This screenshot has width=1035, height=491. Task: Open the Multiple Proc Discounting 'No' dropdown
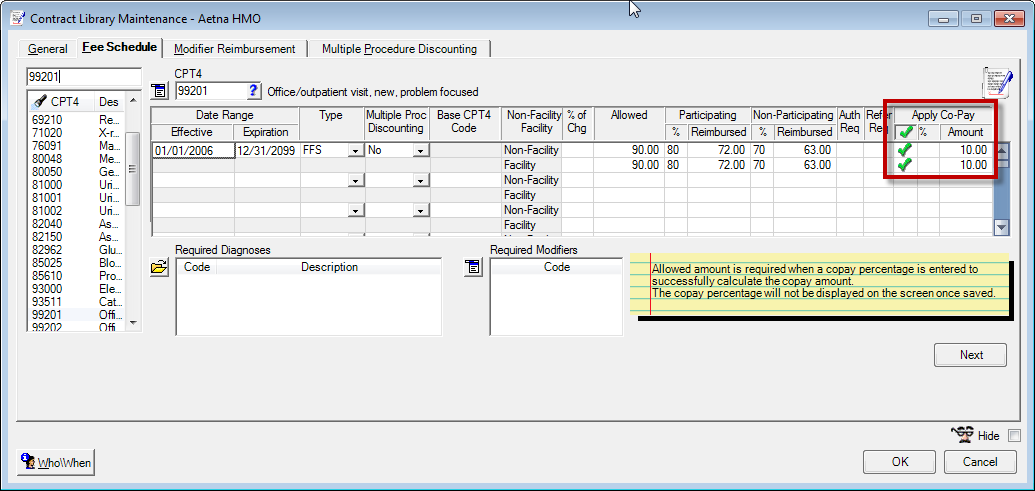420,150
